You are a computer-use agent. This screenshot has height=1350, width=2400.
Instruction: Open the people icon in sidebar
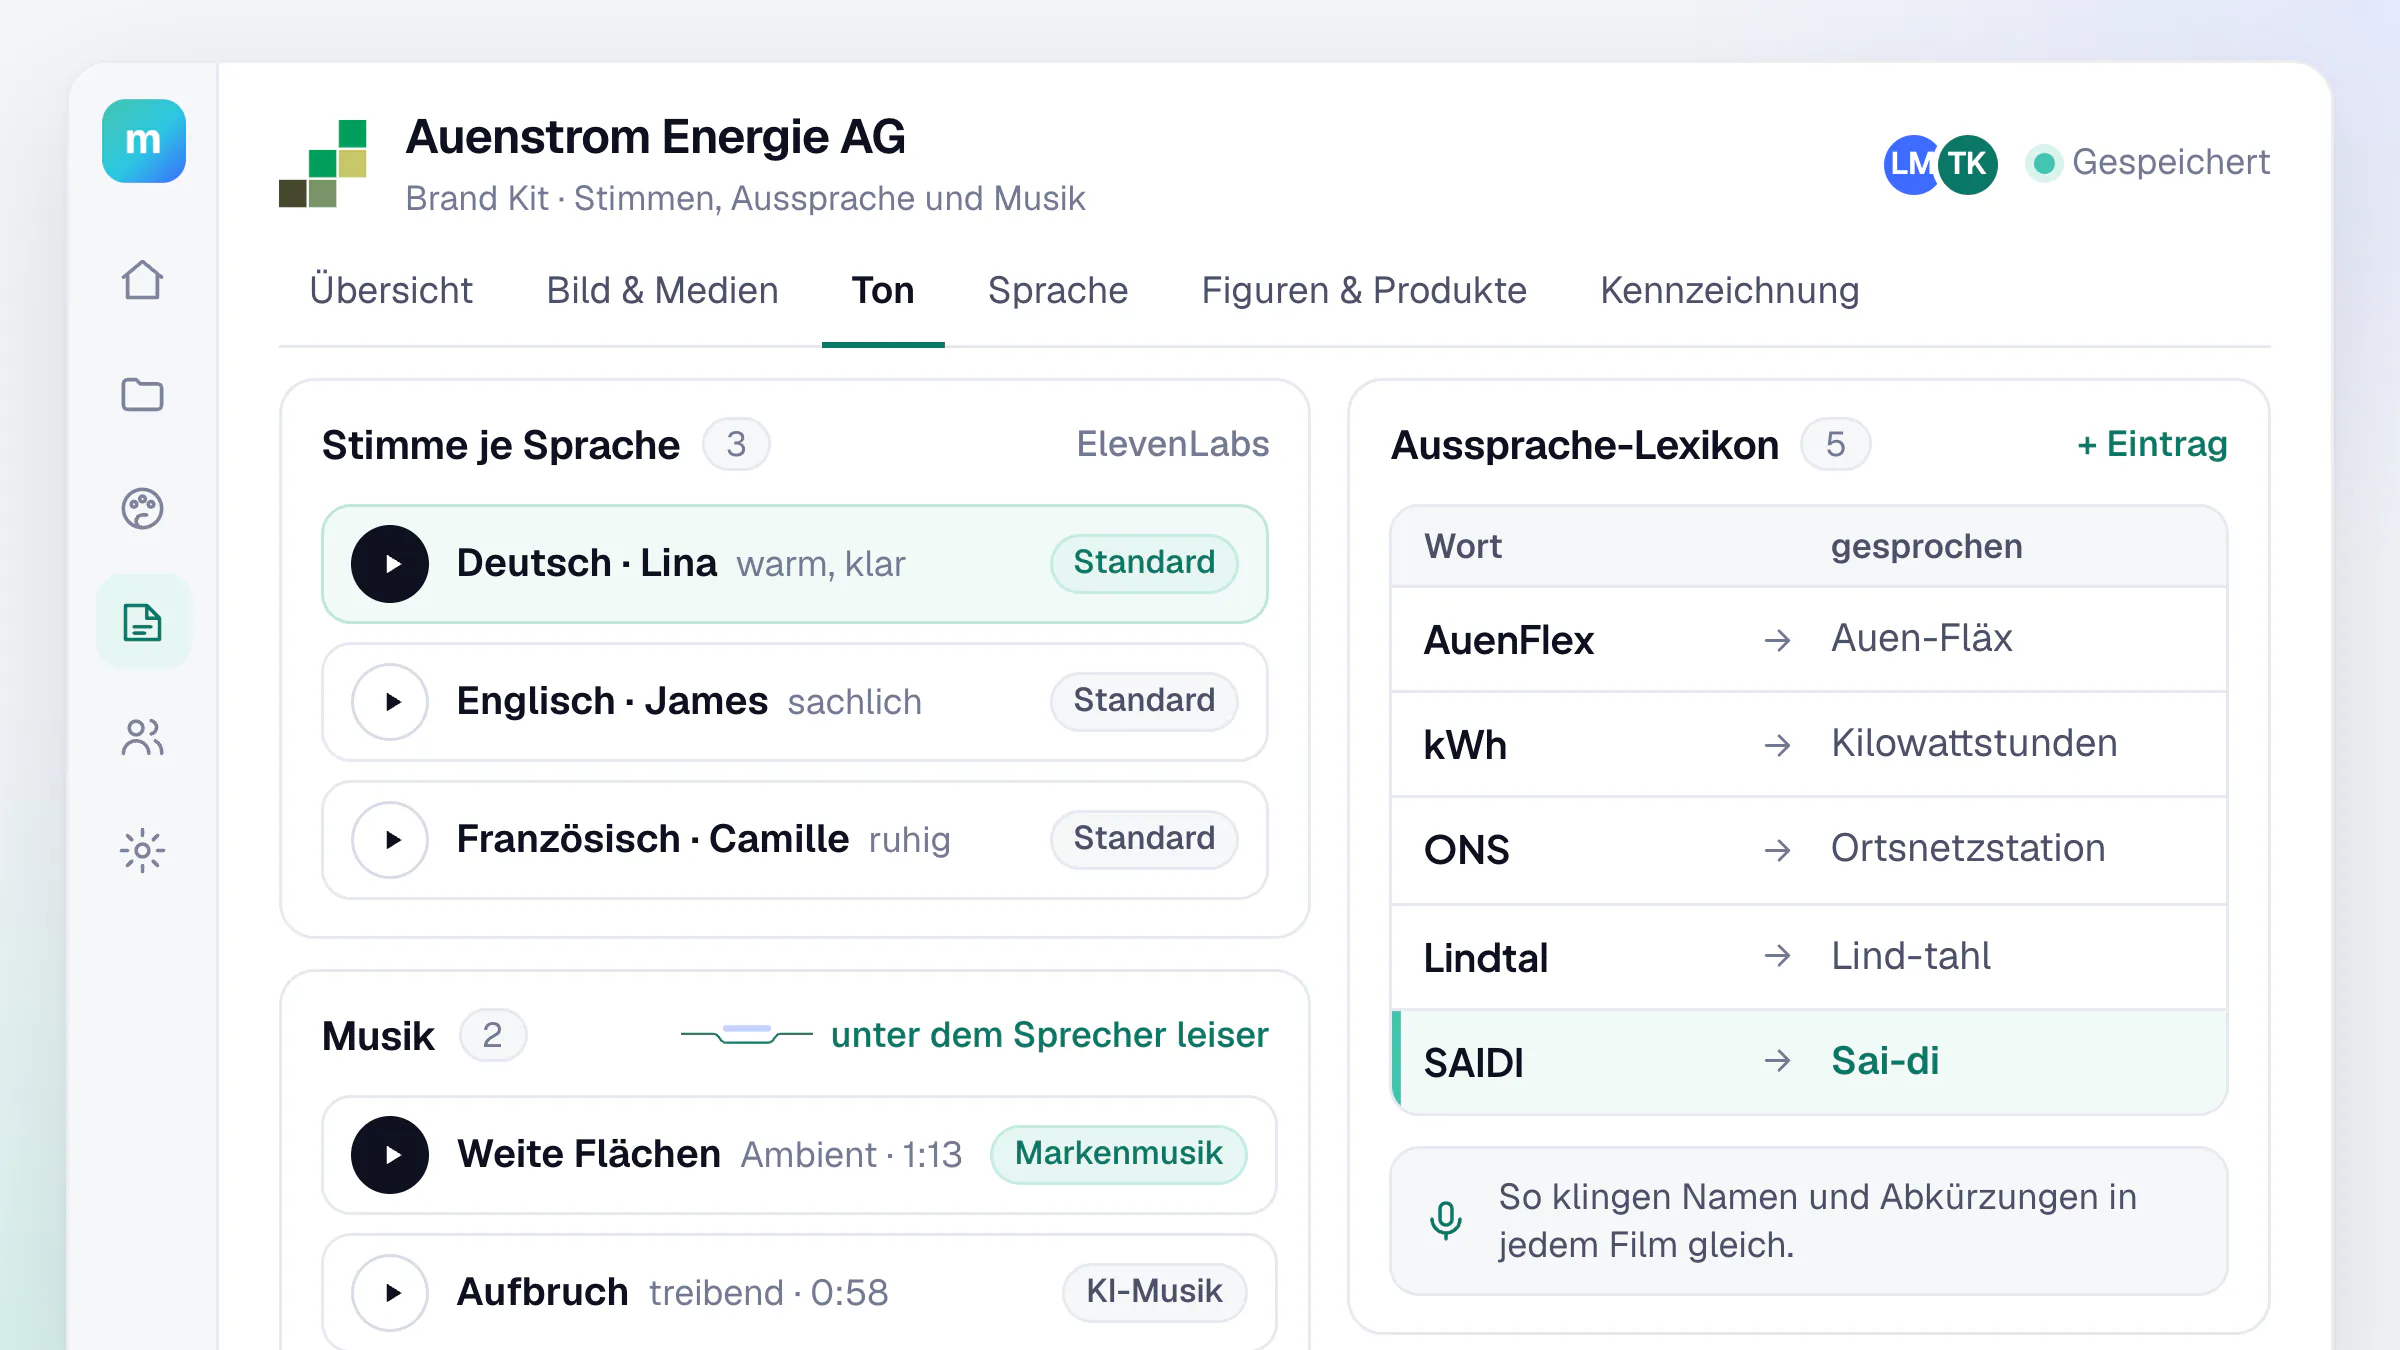142,737
